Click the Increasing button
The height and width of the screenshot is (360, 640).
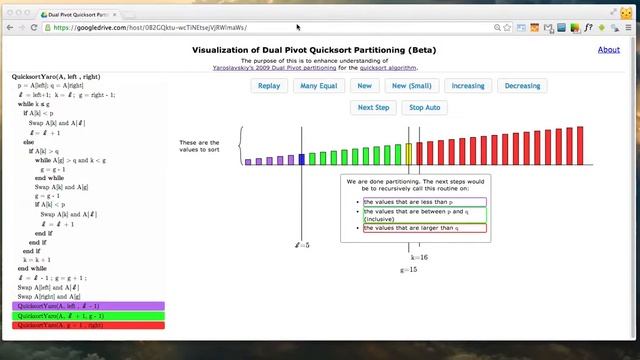click(468, 86)
